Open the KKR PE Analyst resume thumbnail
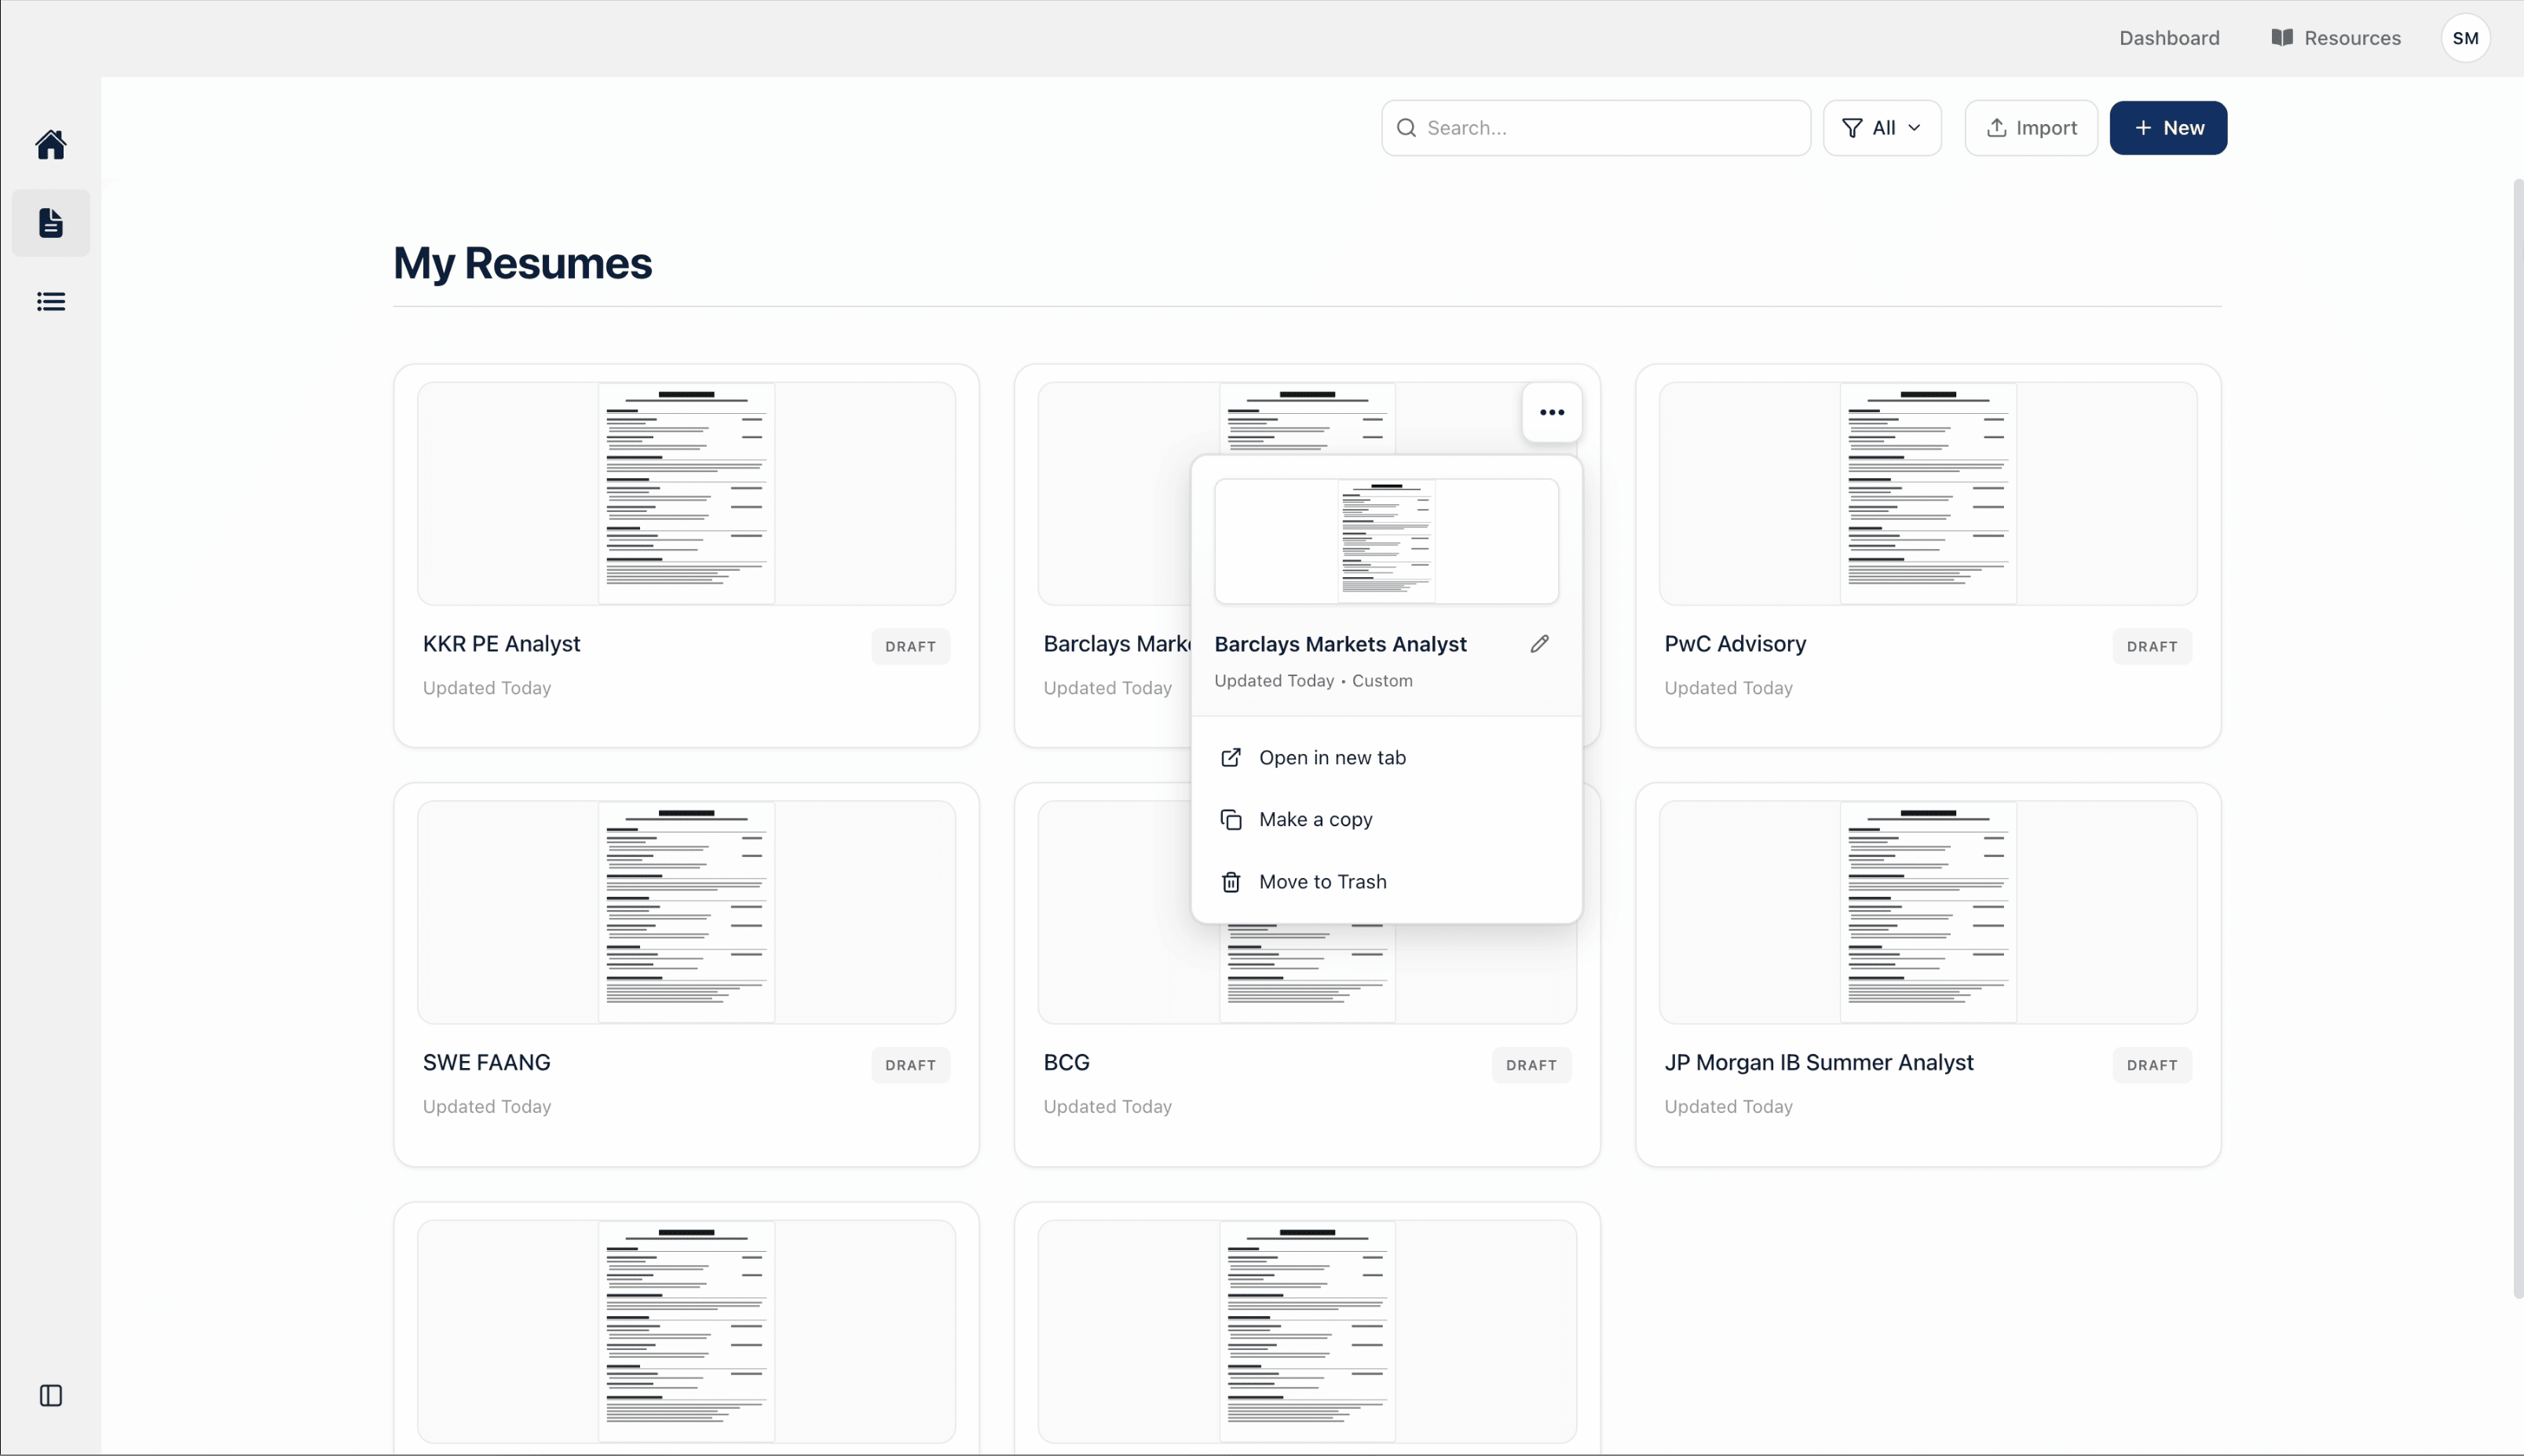This screenshot has width=2524, height=1456. click(x=686, y=493)
